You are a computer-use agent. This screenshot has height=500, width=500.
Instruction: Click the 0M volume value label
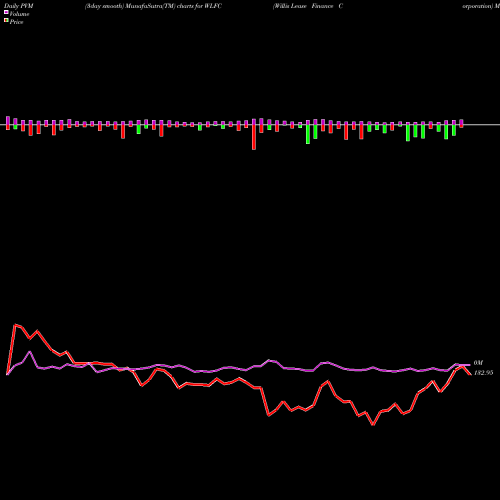pyautogui.click(x=478, y=363)
